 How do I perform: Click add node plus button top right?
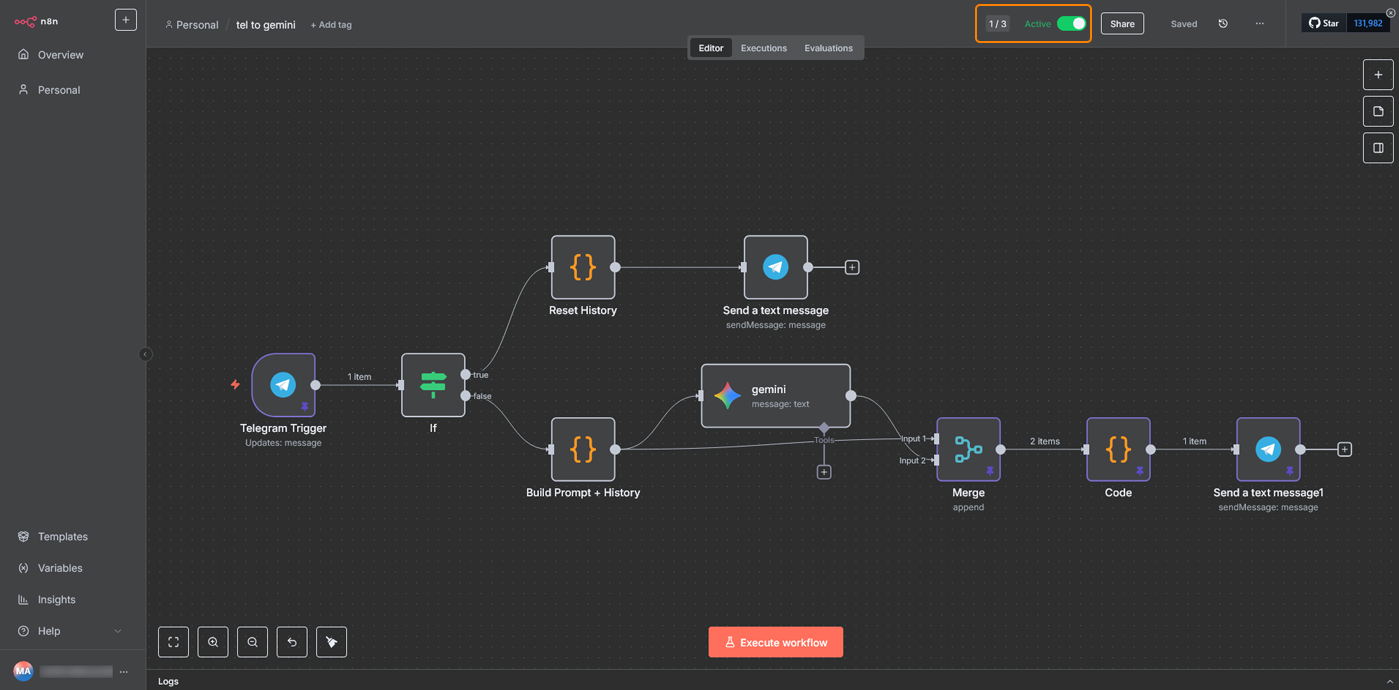(x=1378, y=75)
